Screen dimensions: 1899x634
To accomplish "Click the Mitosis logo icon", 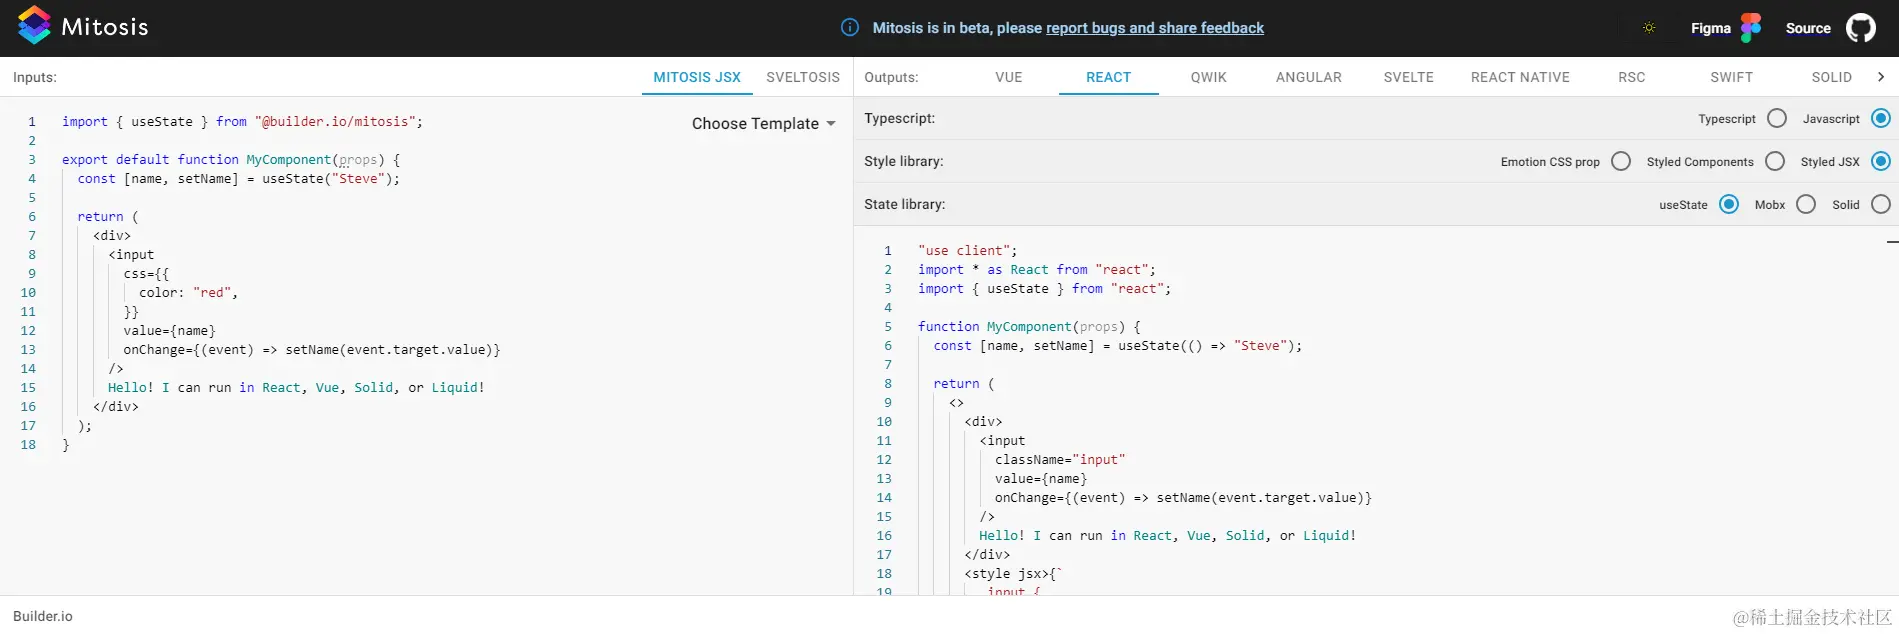I will click(34, 26).
